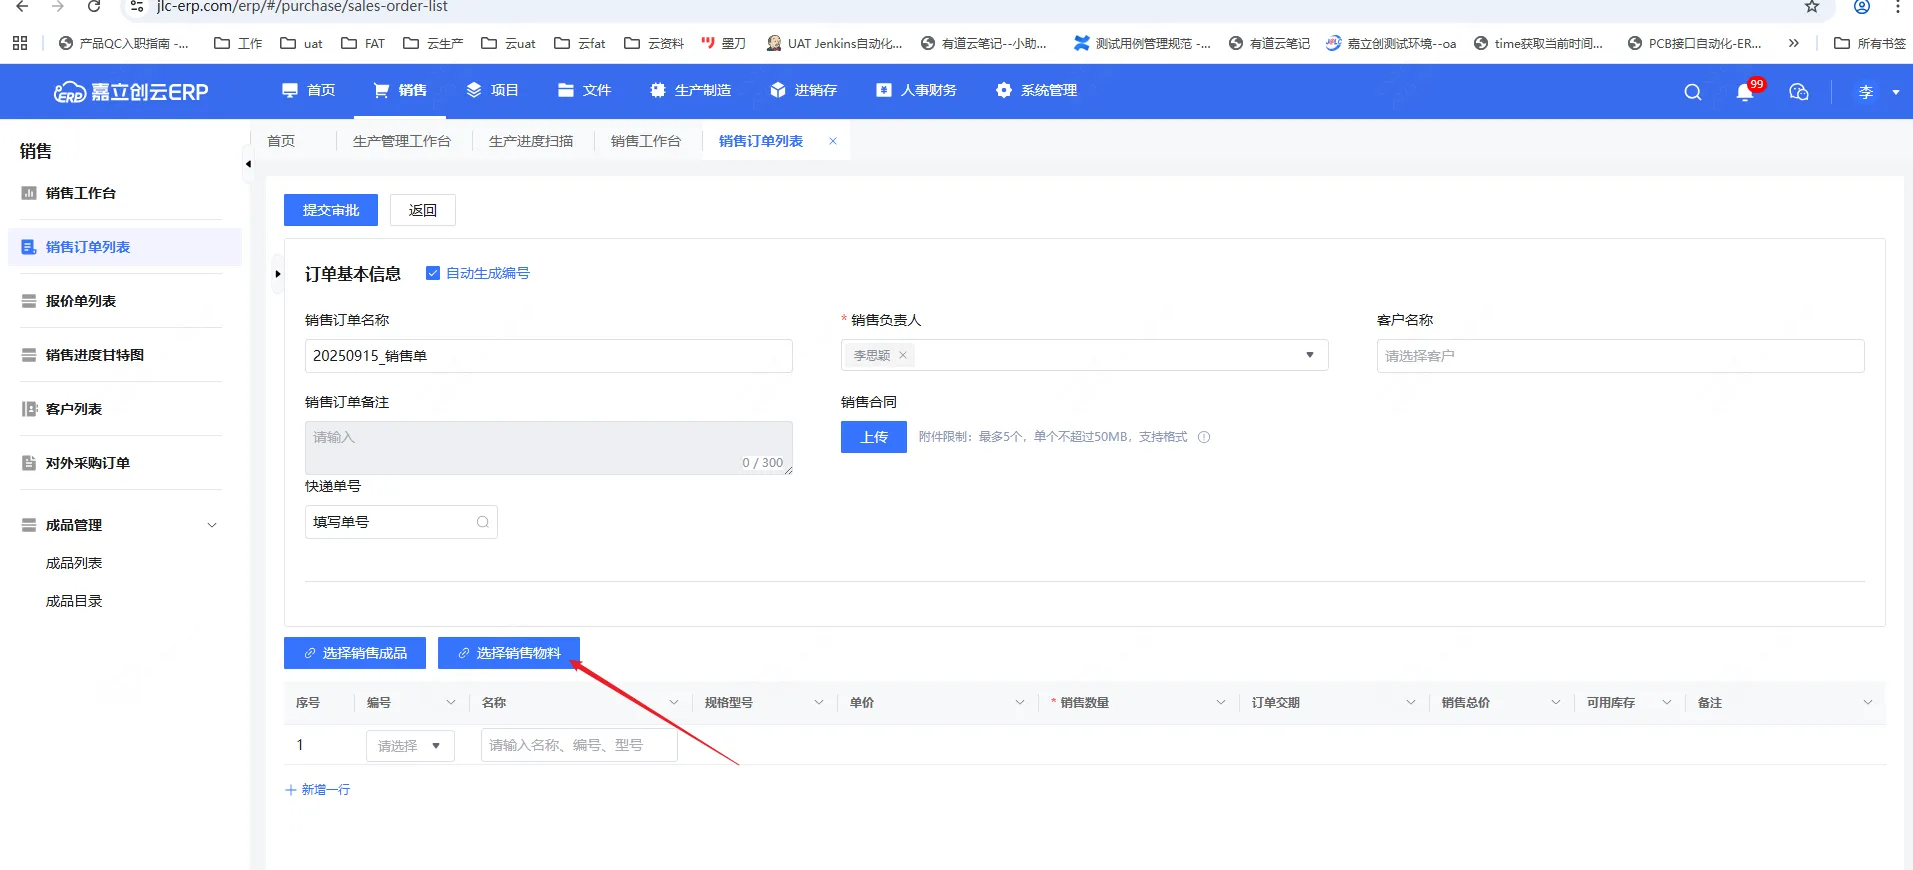This screenshot has width=1913, height=870.
Task: Click the 客户名称 input field
Action: 1619,356
